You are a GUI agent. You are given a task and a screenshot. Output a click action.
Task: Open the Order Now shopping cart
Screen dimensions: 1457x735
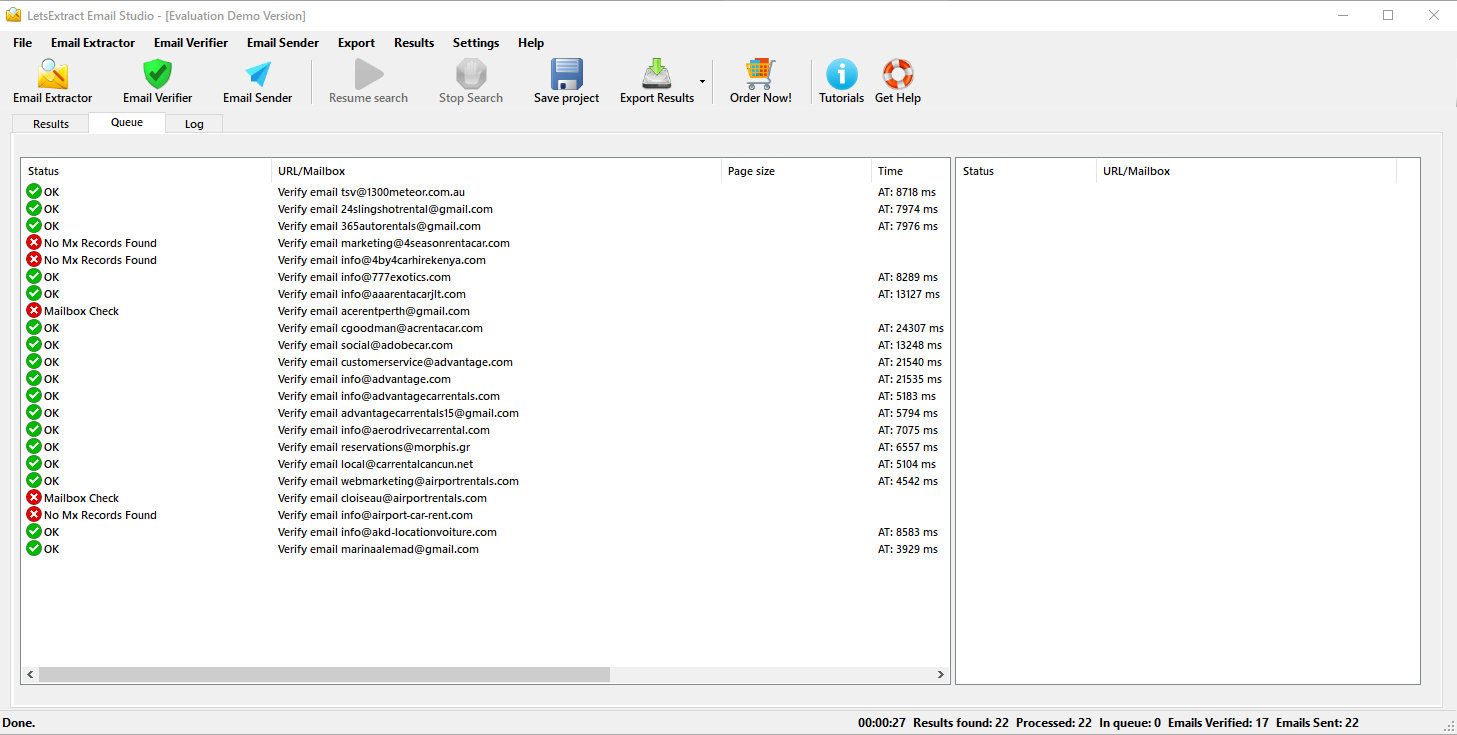point(760,76)
